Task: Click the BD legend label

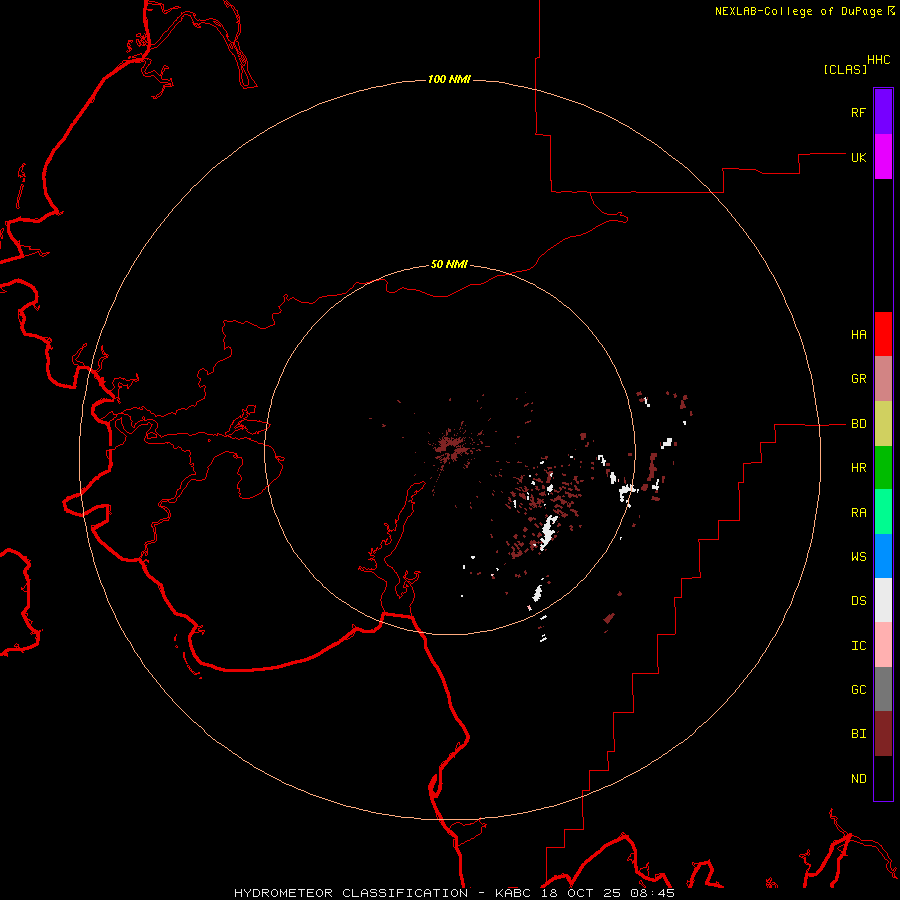Action: 858,424
